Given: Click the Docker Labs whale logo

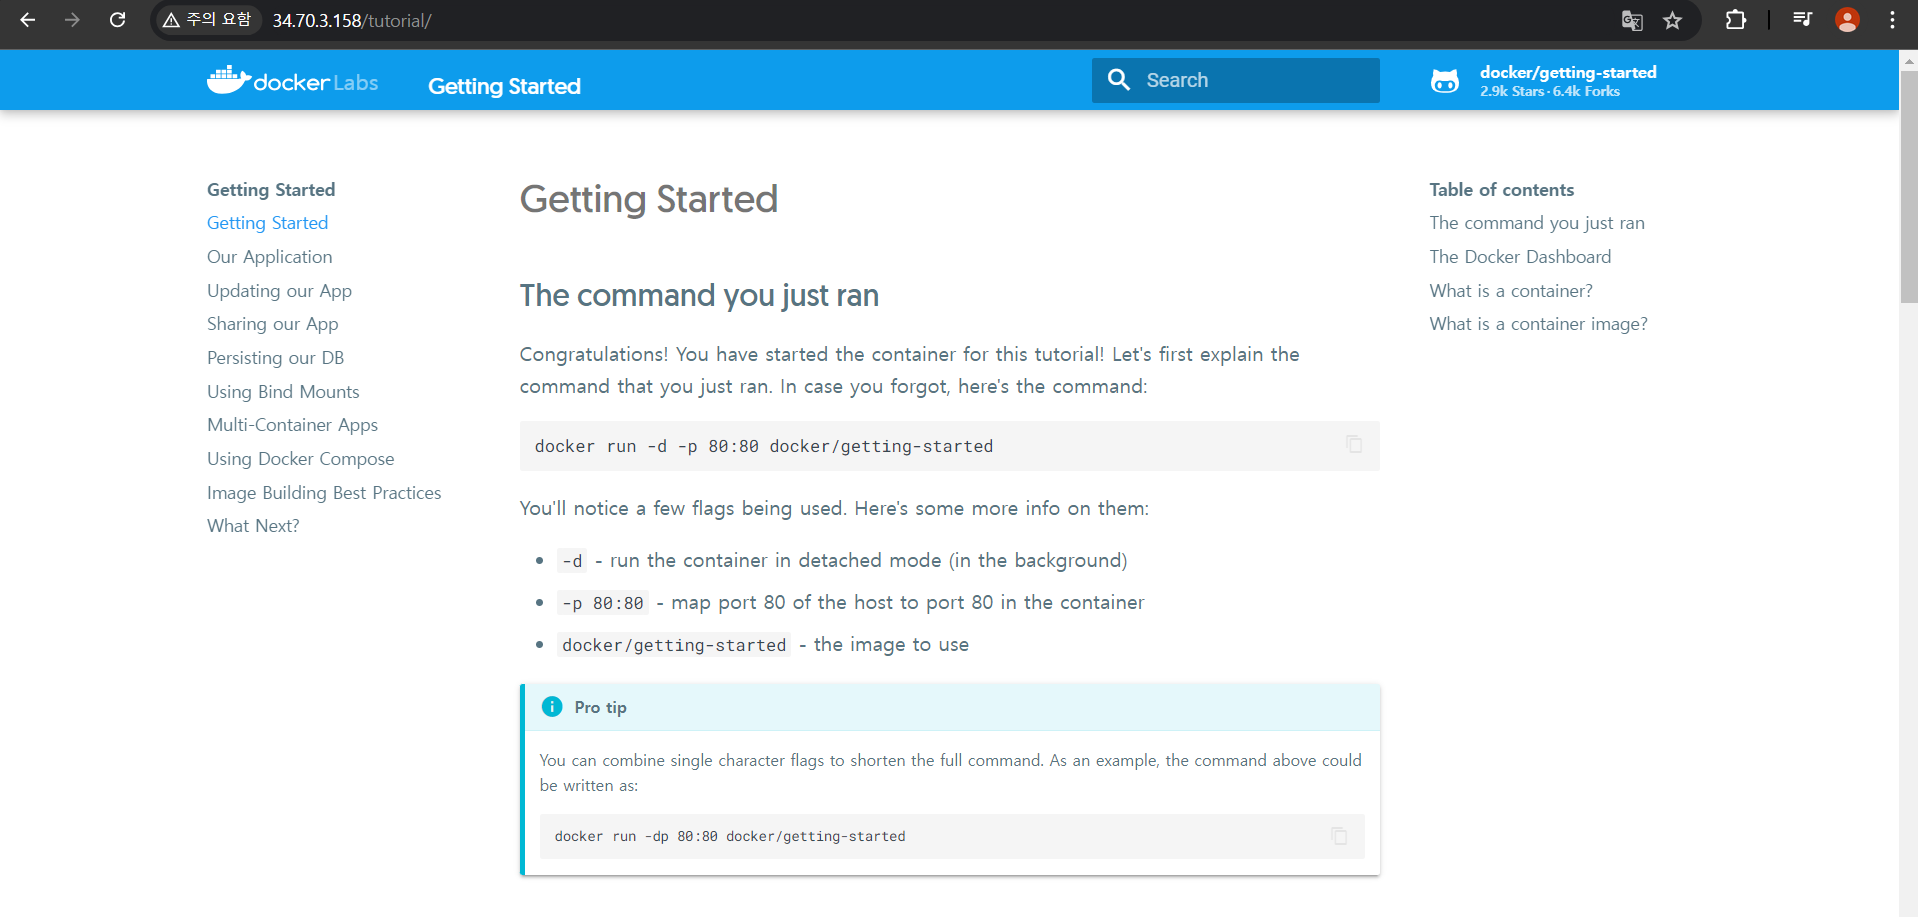Looking at the screenshot, I should point(292,81).
